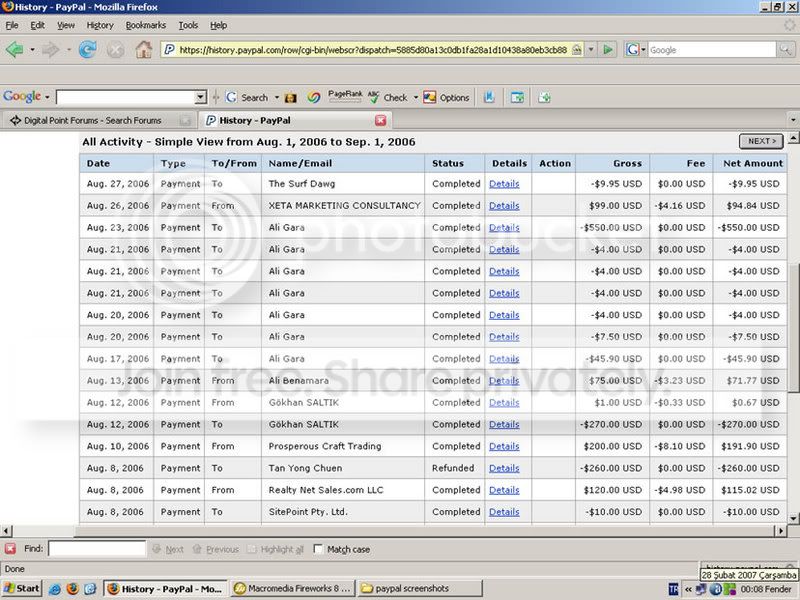800x600 pixels.
Task: Switch to Digital Point Forums tab
Action: tap(98, 120)
